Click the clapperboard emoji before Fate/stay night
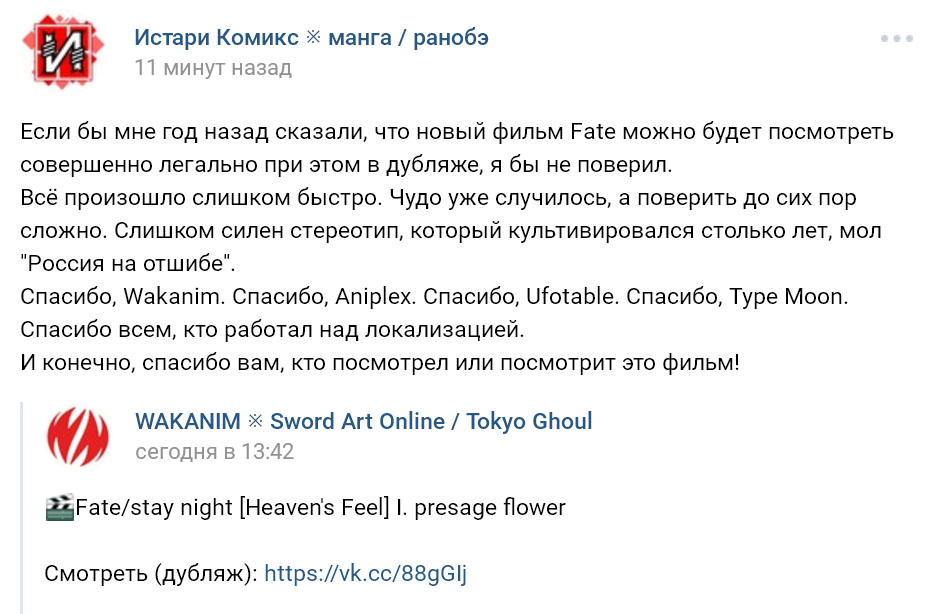Viewport: 940px width, 614px height. click(x=59, y=508)
